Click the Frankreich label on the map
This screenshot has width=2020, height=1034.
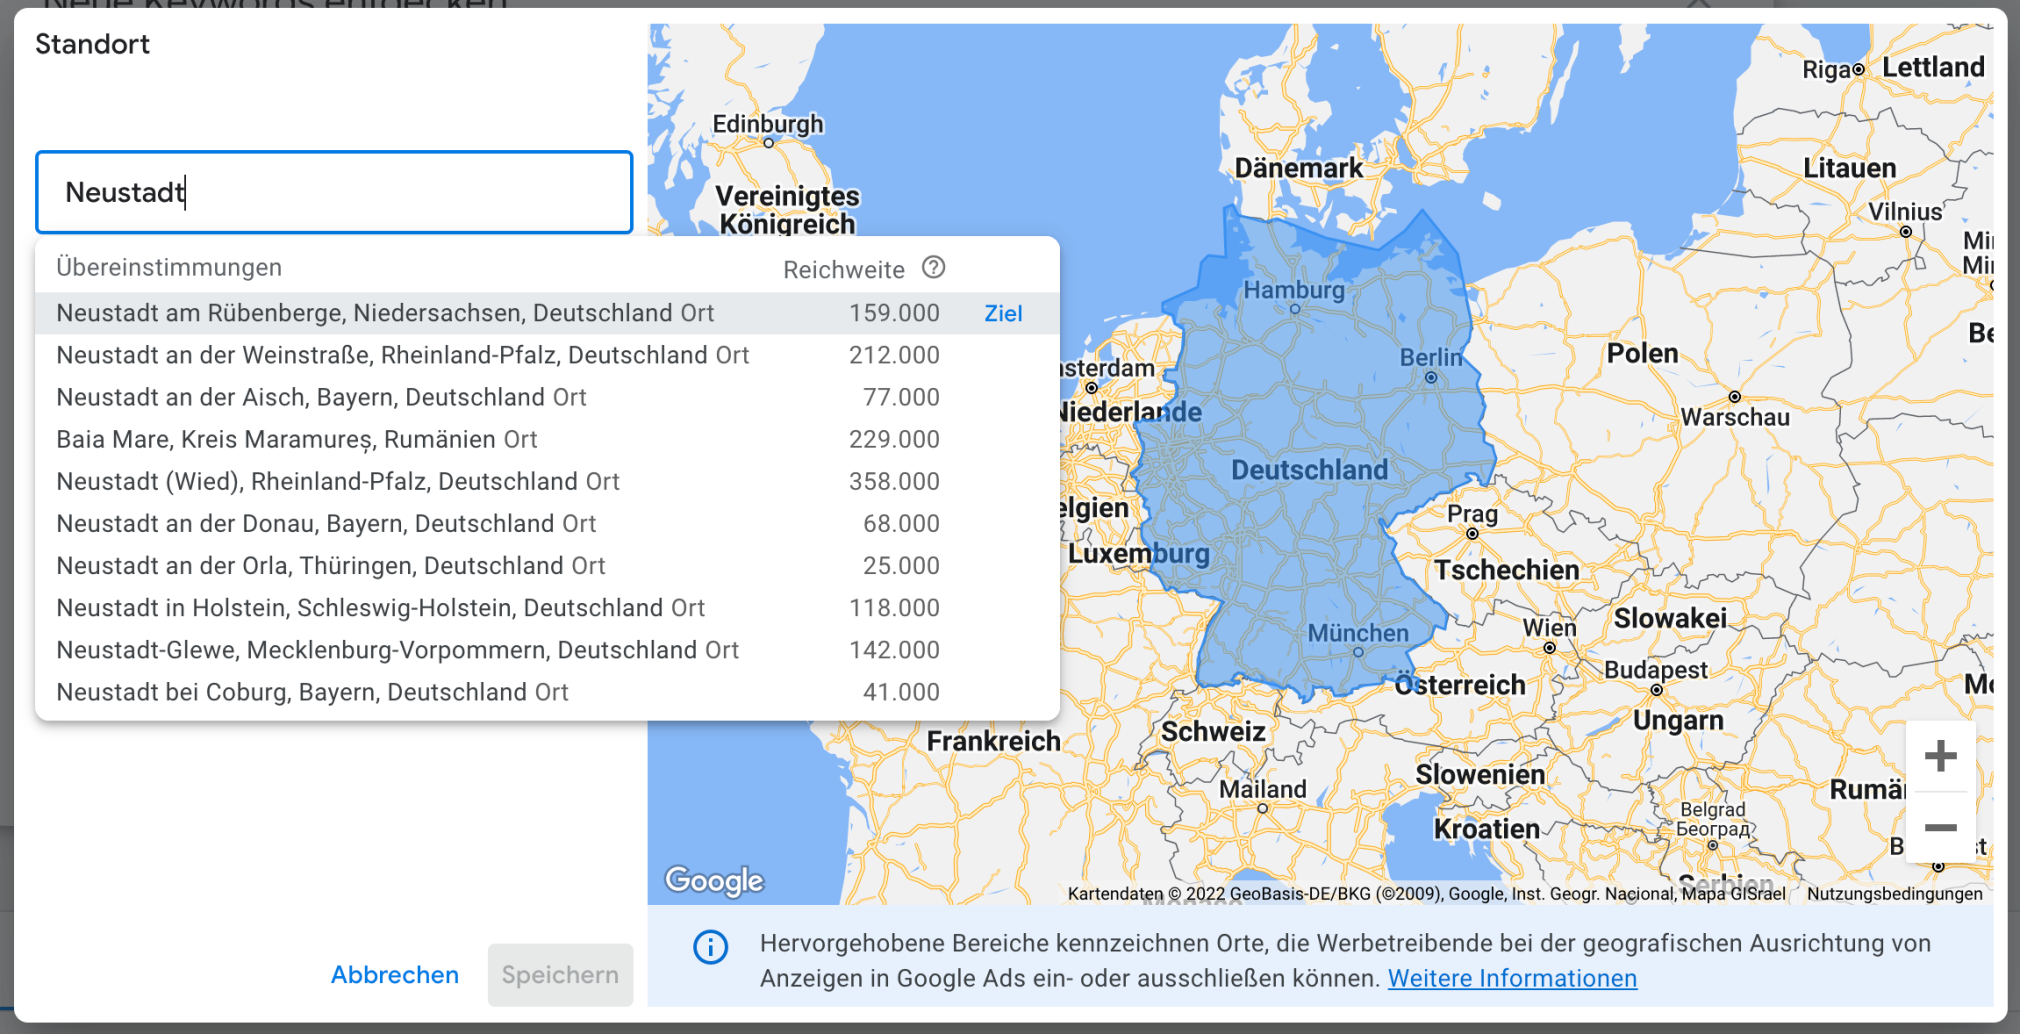993,741
